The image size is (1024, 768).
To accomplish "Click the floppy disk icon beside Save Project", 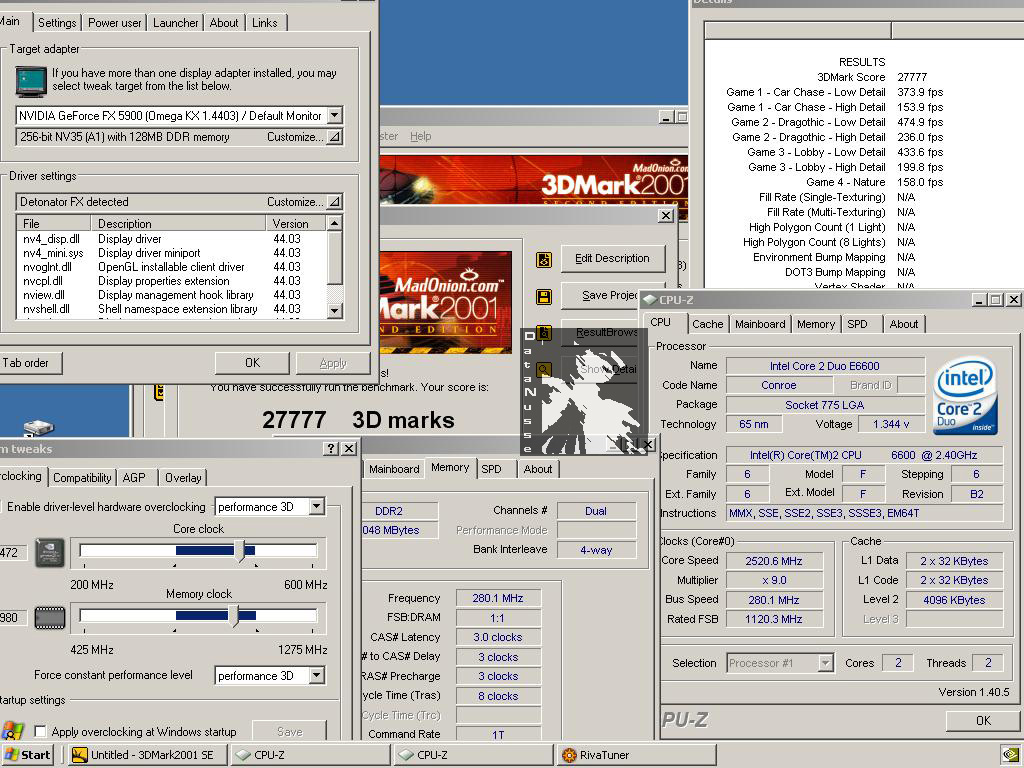I will click(543, 297).
